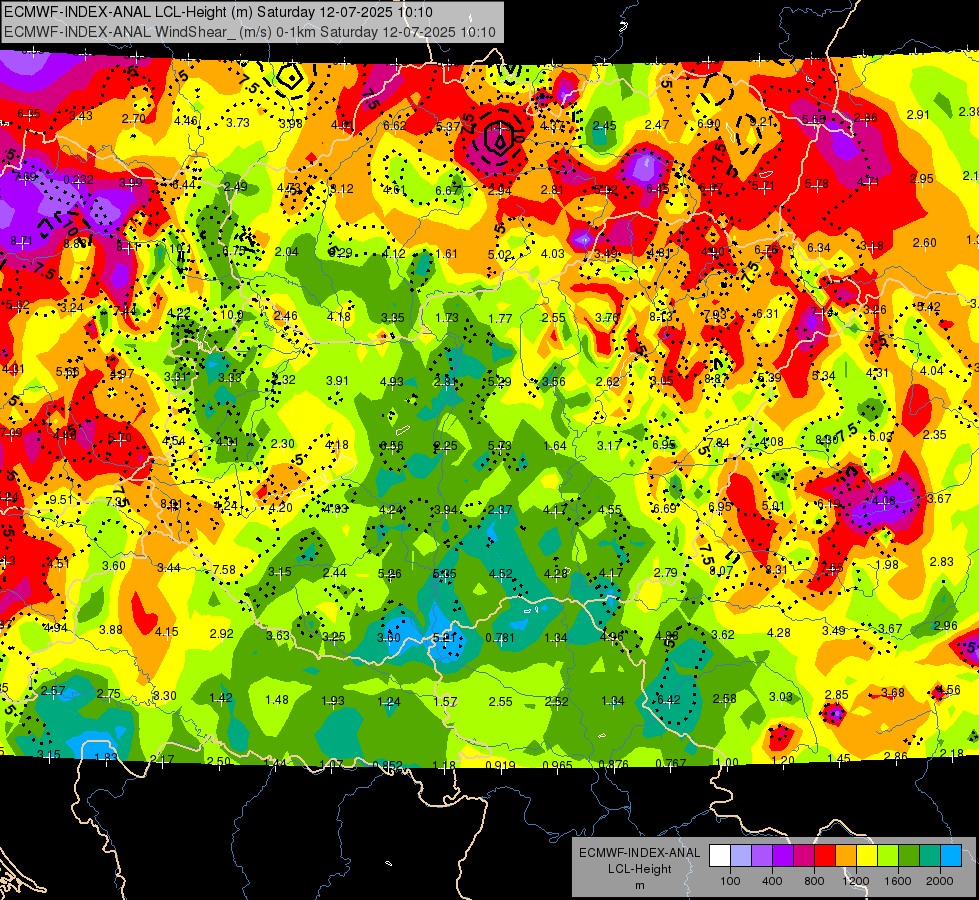
Task: Click the wind shear value '2.35'
Action: click(935, 434)
